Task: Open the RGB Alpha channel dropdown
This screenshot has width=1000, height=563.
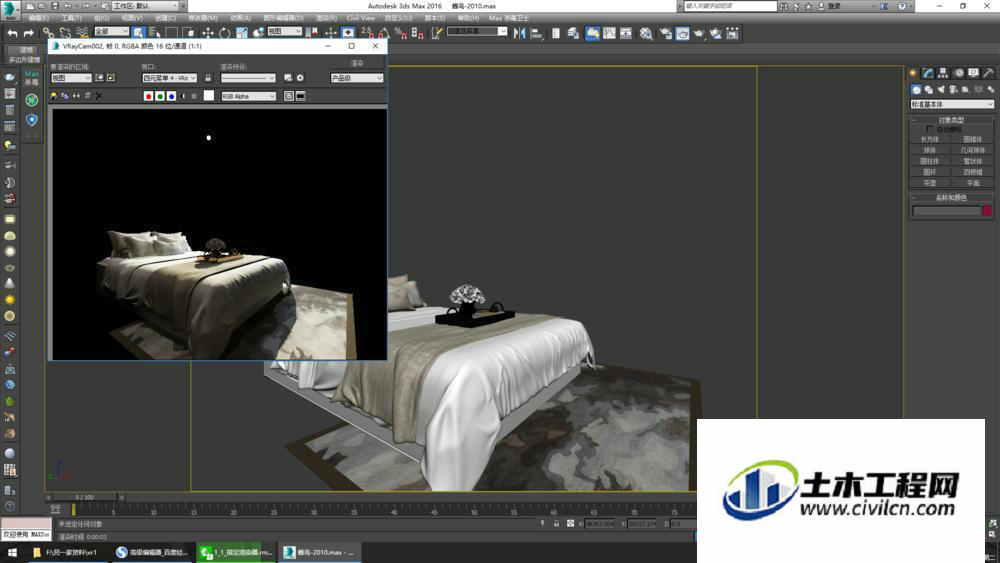Action: pyautogui.click(x=248, y=96)
